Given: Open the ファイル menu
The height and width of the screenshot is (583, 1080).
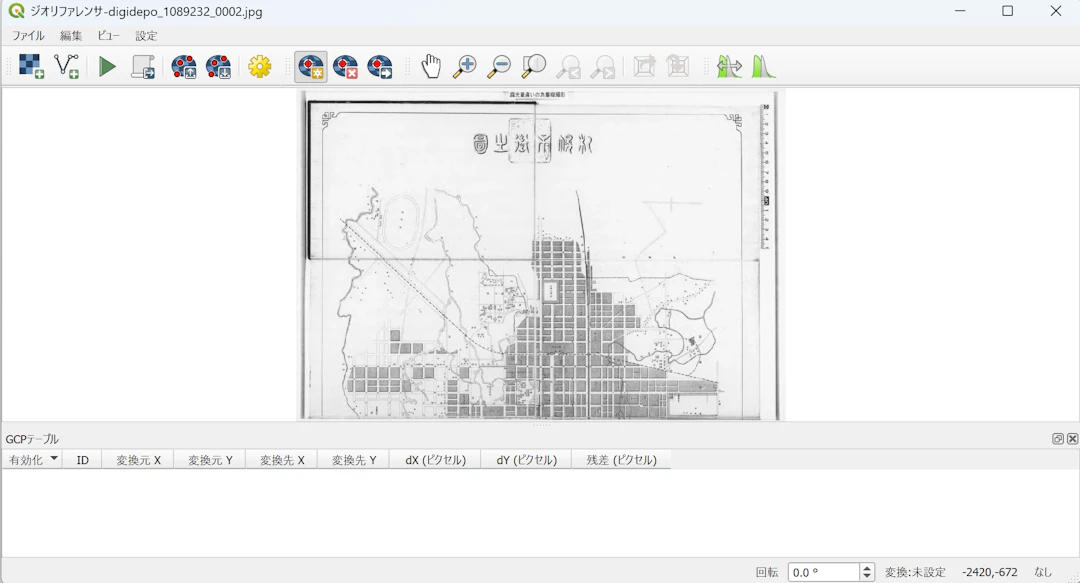Looking at the screenshot, I should coord(28,36).
